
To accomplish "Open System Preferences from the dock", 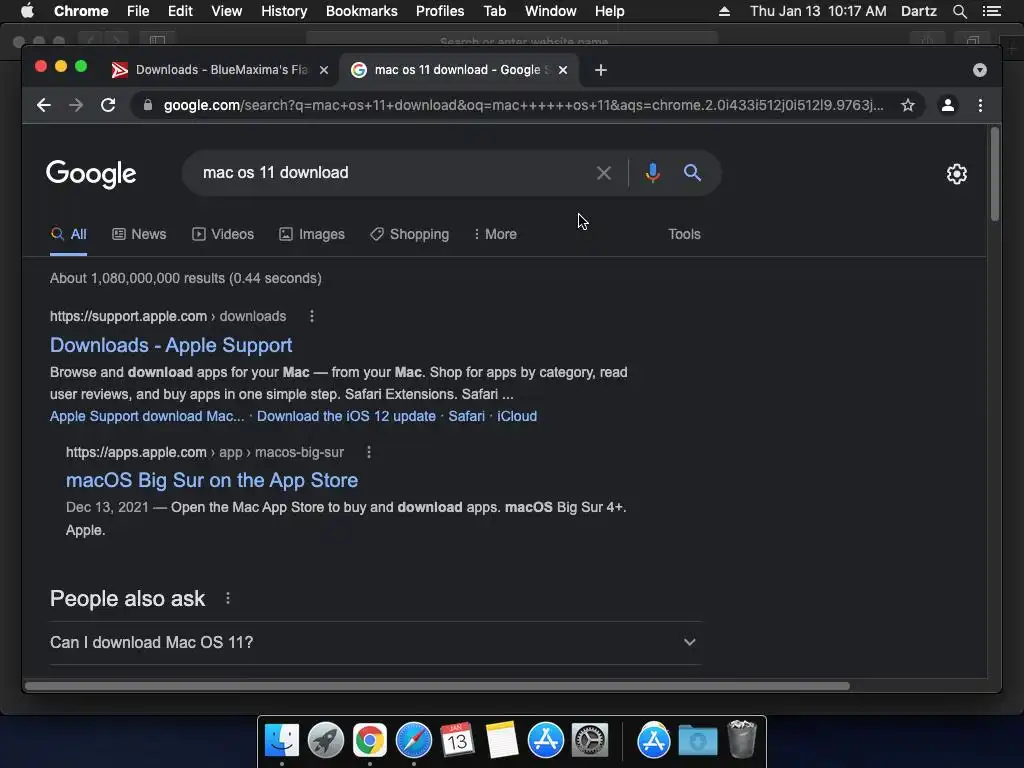I will click(x=590, y=741).
